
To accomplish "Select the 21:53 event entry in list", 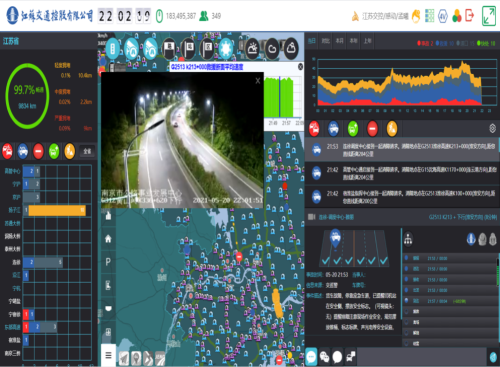I will point(402,150).
